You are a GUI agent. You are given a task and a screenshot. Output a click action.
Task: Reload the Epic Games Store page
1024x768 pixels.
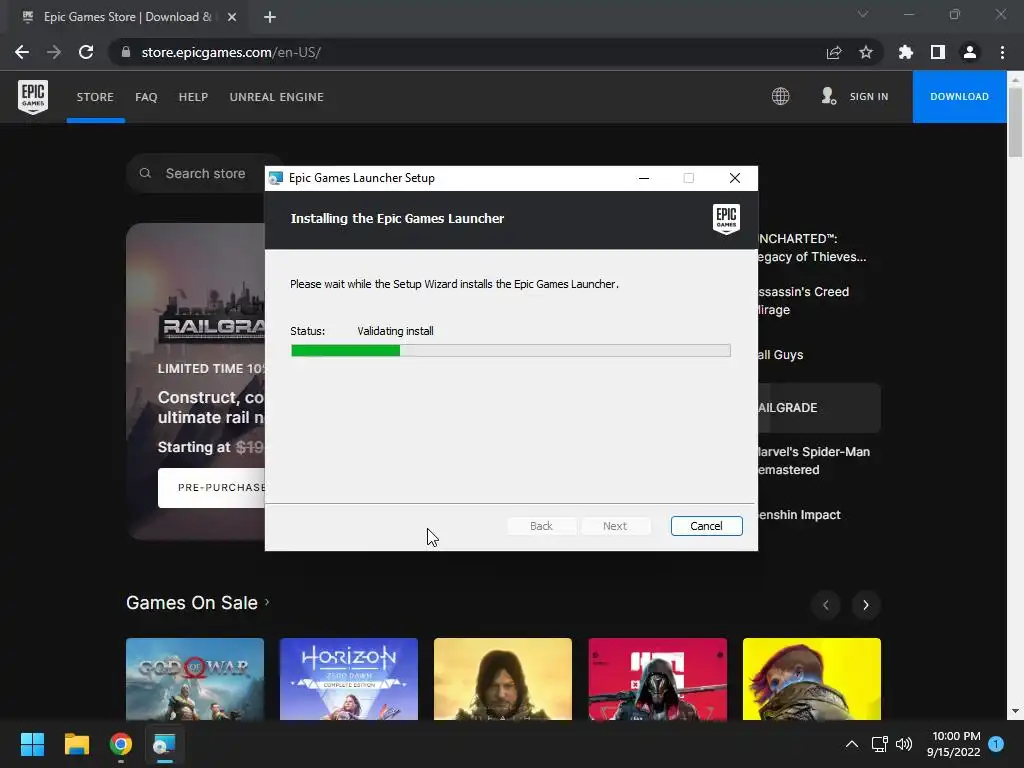coord(86,52)
